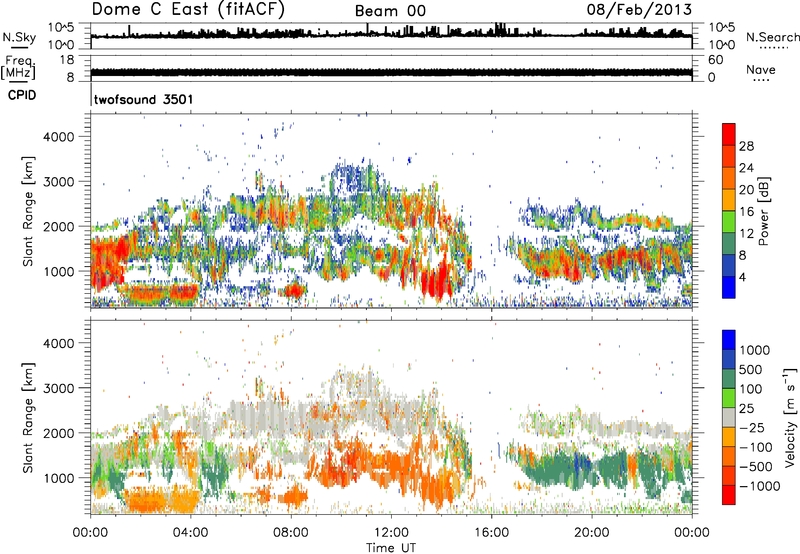Click '3000' on the velocity panel range axis
The width and height of the screenshot is (800, 554).
pos(58,388)
